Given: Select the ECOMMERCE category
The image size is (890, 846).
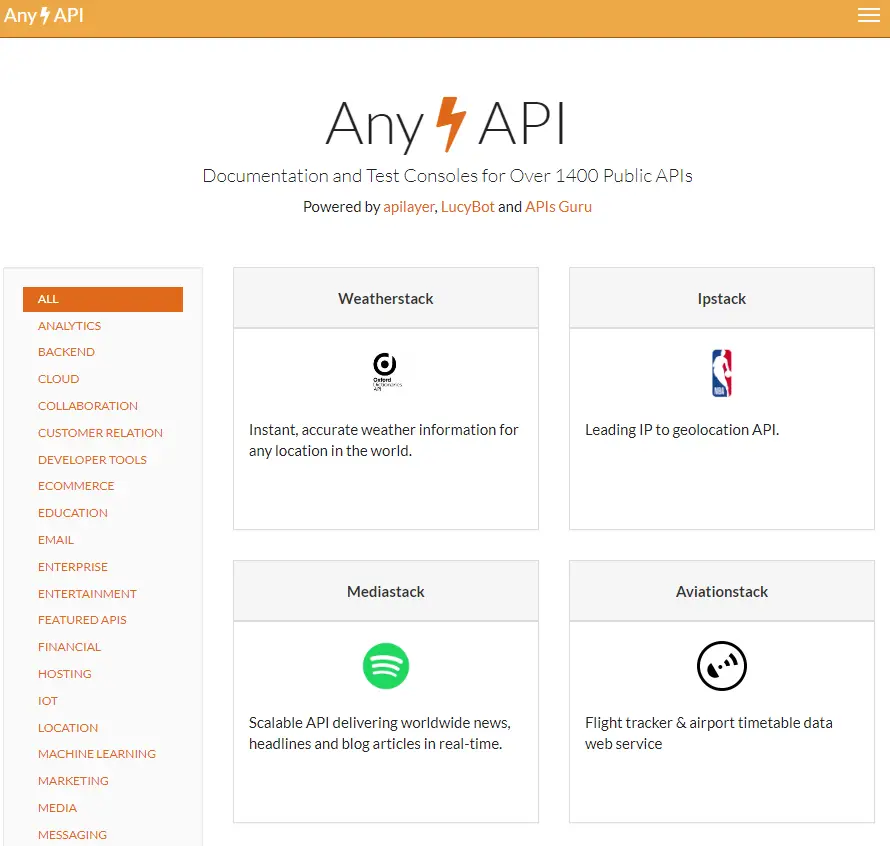Looking at the screenshot, I should [76, 485].
